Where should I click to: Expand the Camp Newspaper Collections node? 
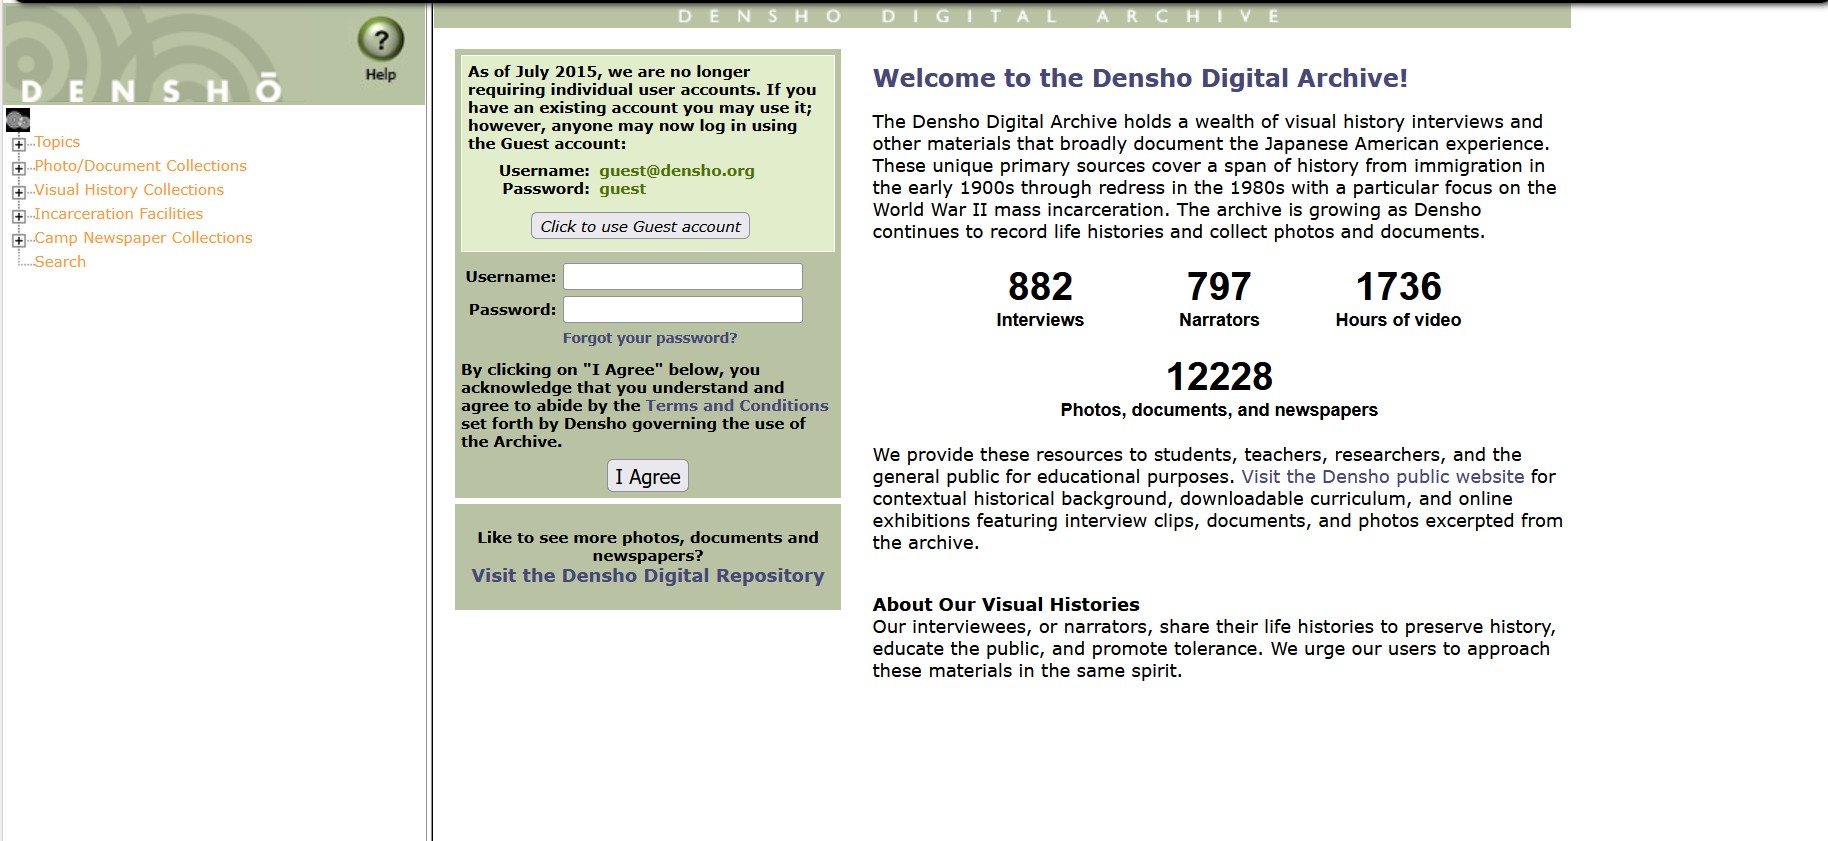18,240
